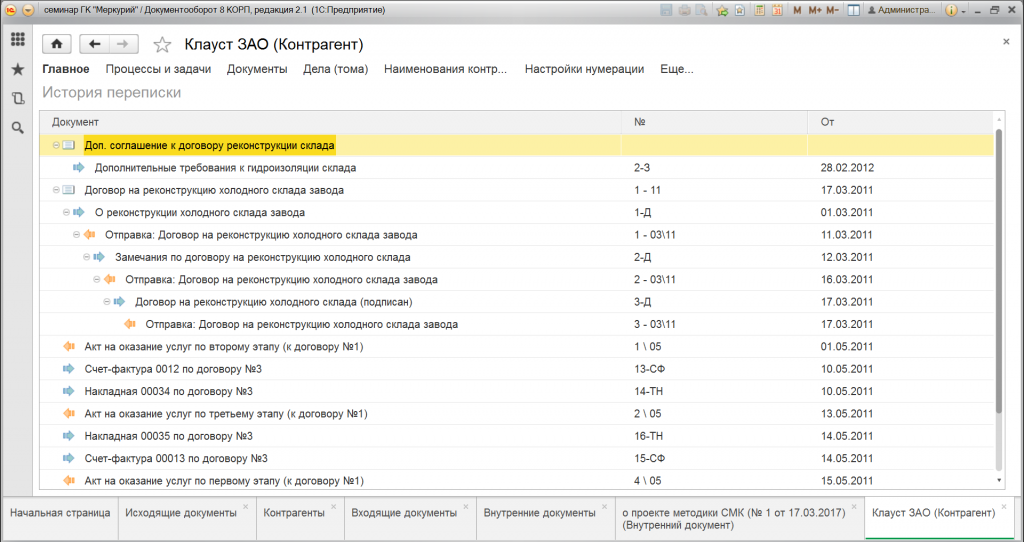Close the Контрагенты tab
This screenshot has height=542, width=1024.
click(333, 506)
